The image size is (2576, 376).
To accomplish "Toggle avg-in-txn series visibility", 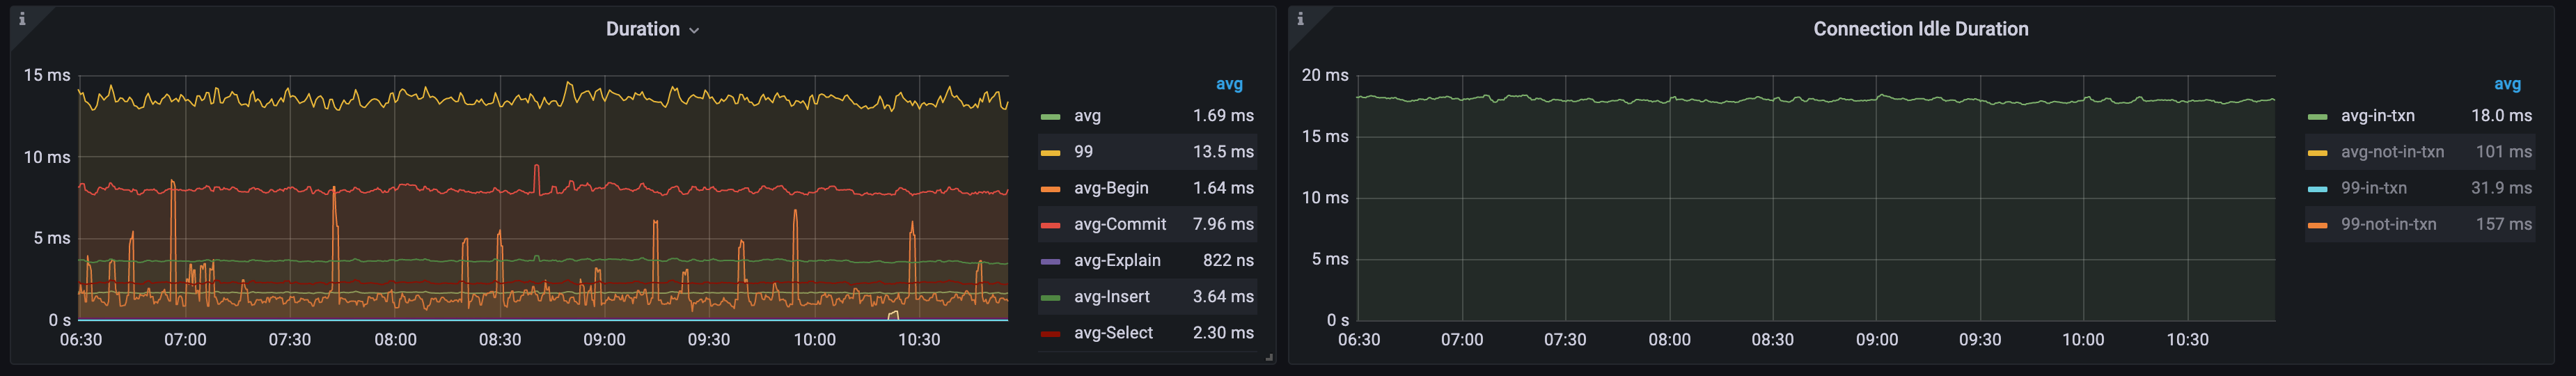I will click(x=2377, y=116).
